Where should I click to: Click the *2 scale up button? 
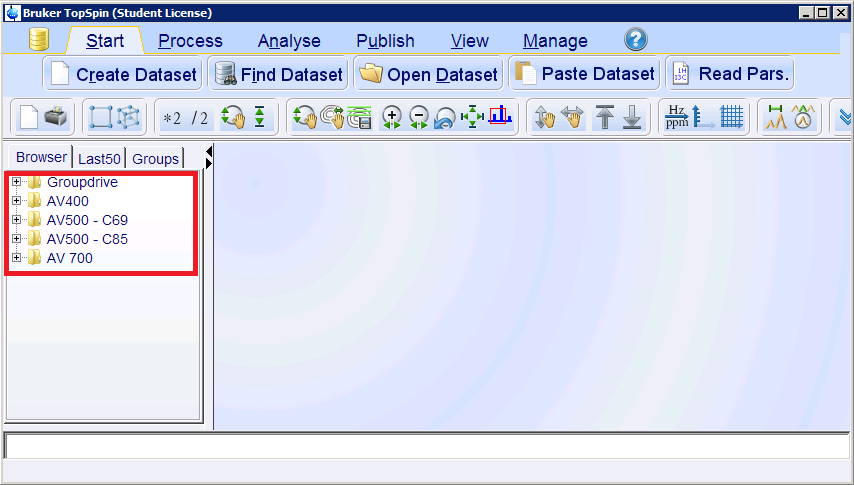(x=173, y=118)
